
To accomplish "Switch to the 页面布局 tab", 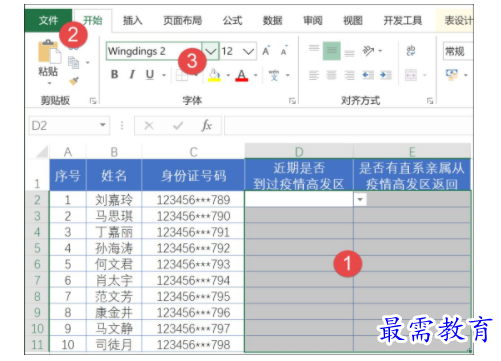I will point(182,21).
